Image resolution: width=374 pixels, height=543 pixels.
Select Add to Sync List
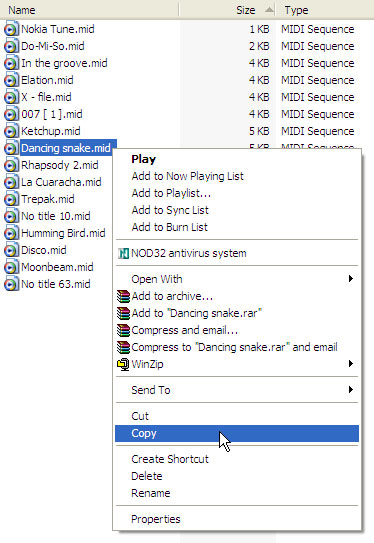click(237, 210)
